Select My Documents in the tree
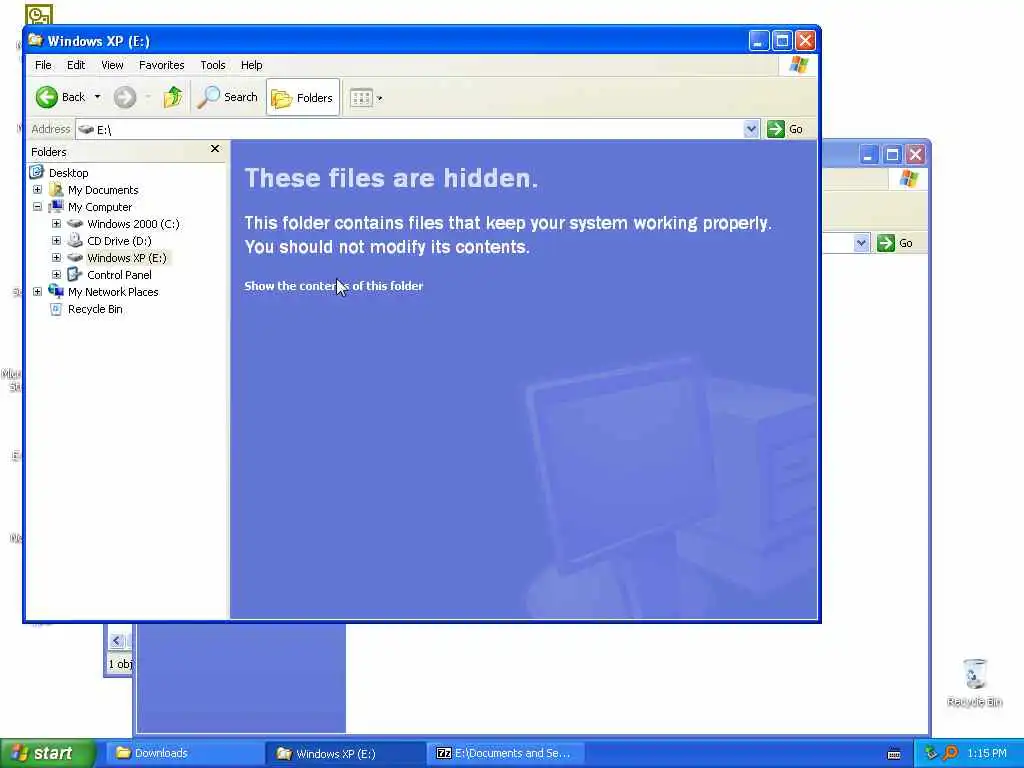Viewport: 1024px width, 768px height. click(x=103, y=190)
